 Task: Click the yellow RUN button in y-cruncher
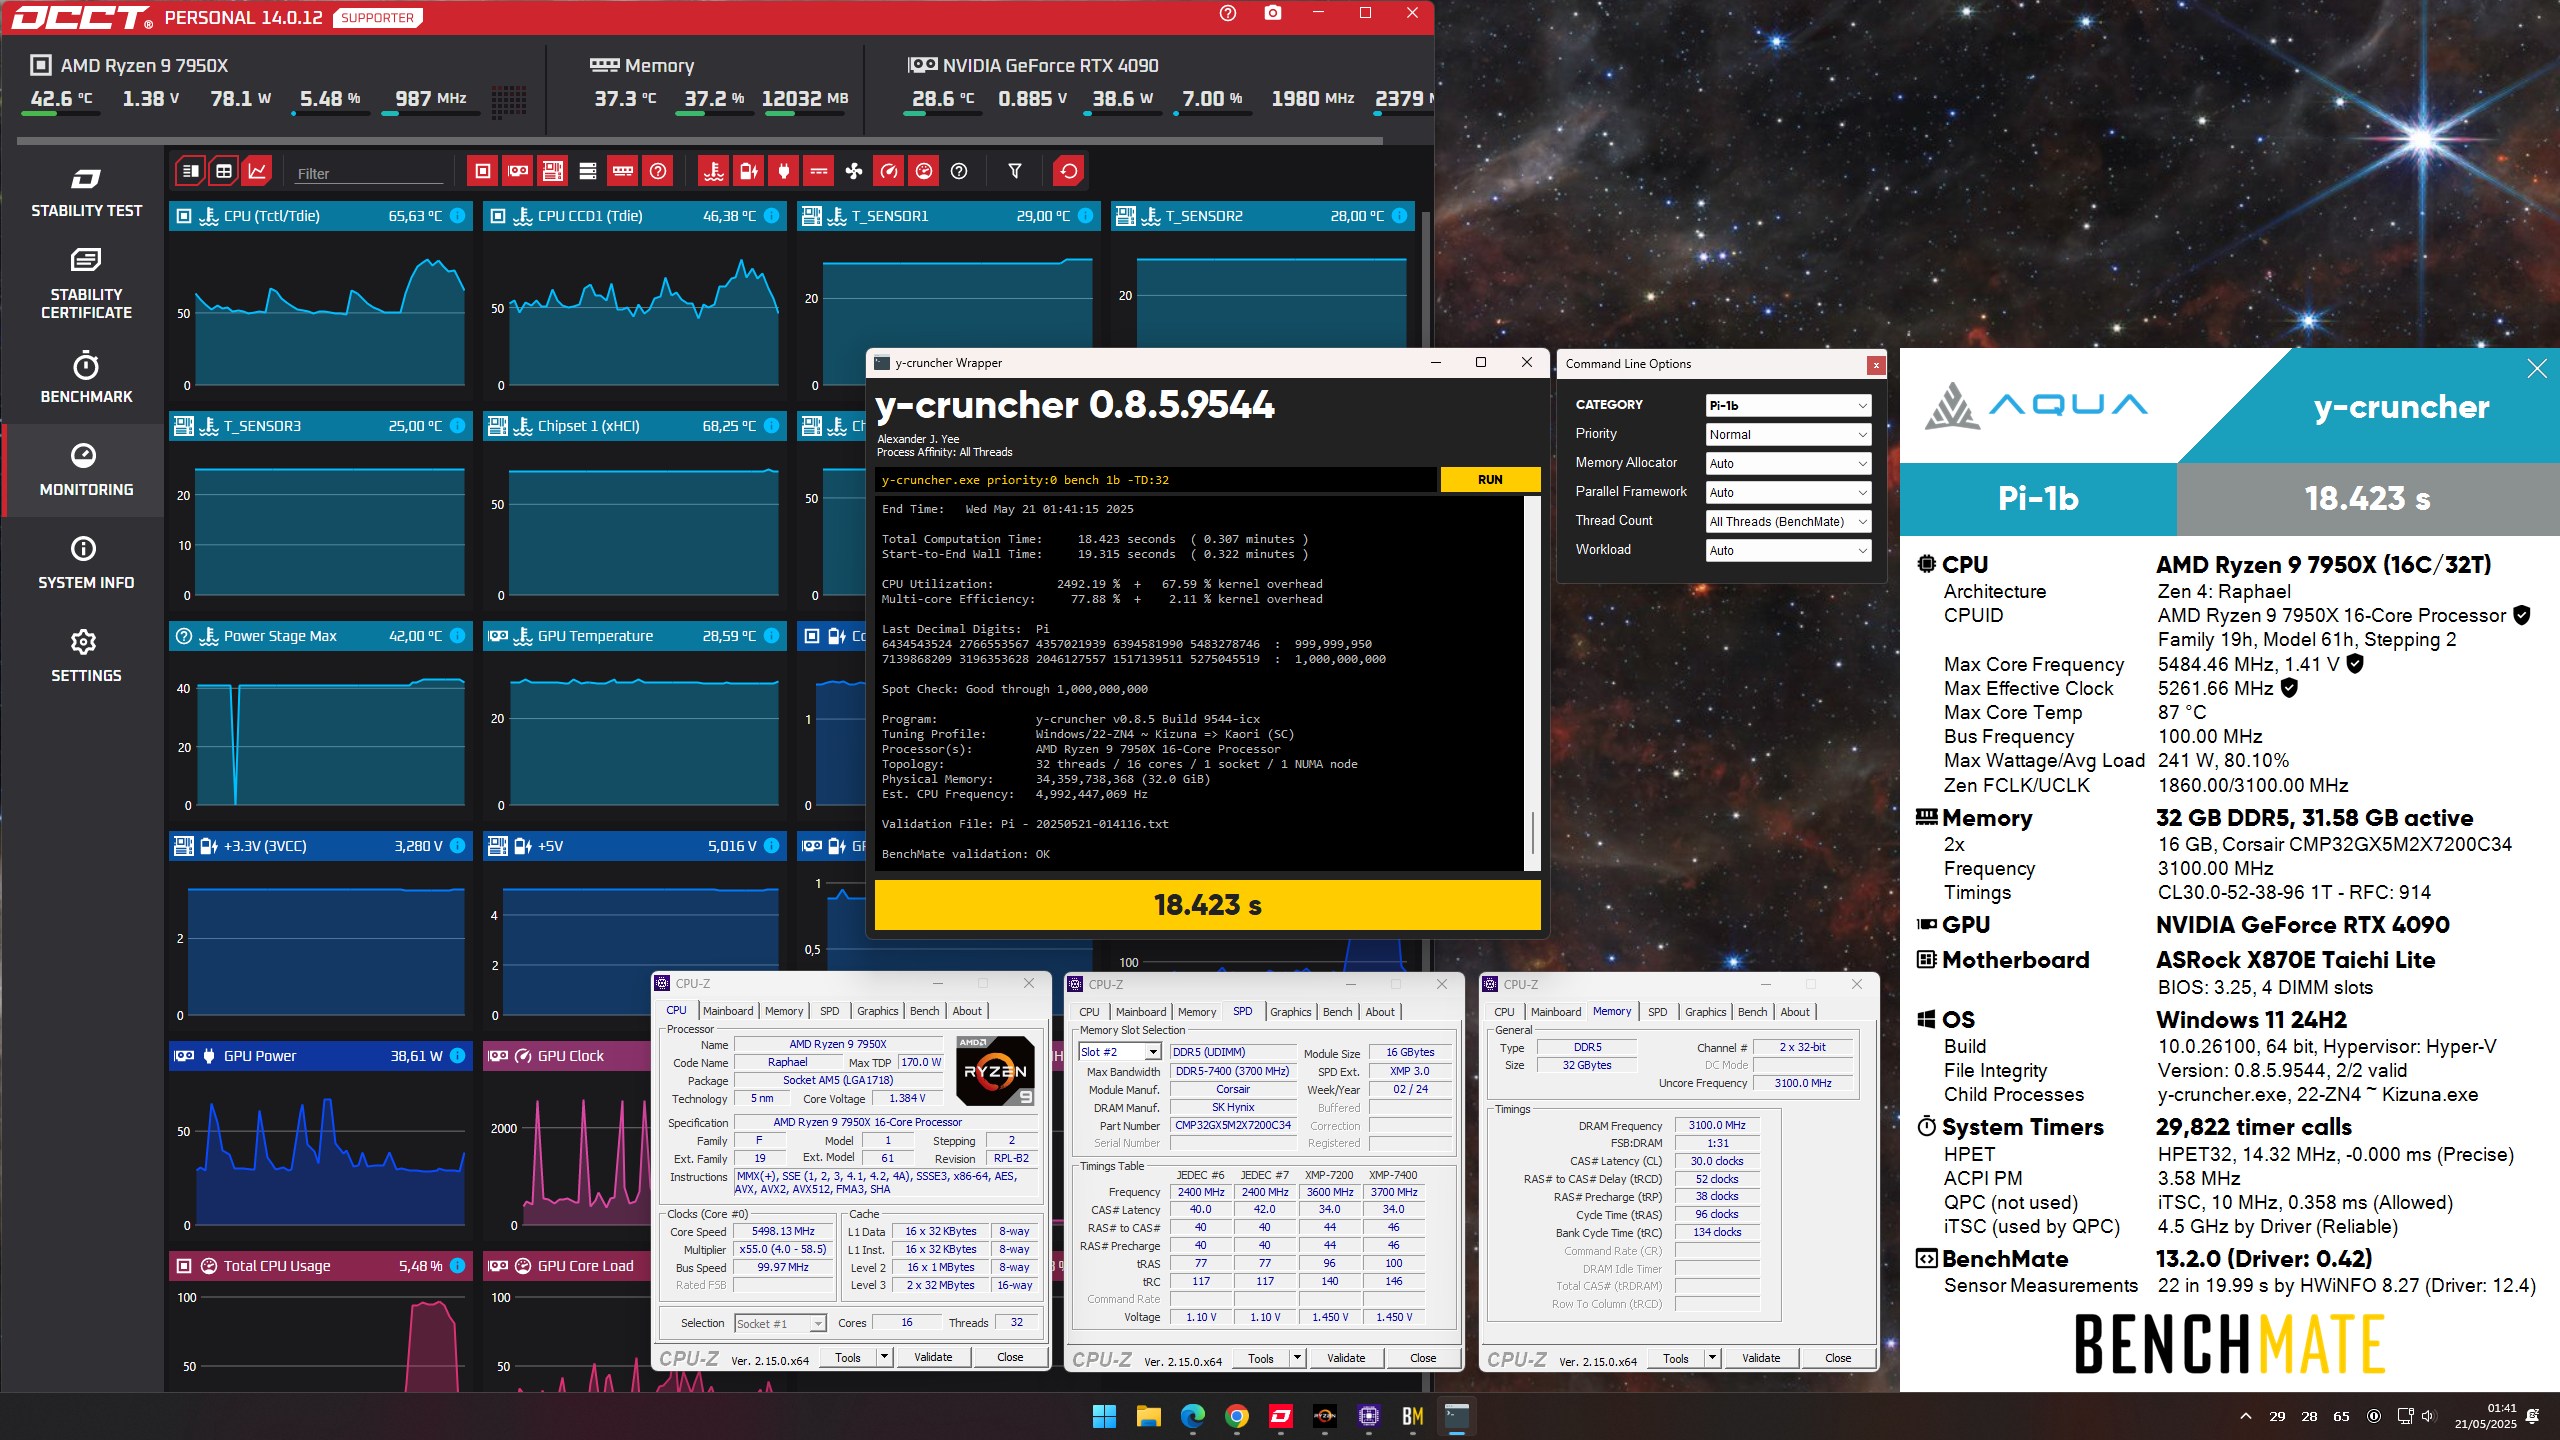(x=1490, y=480)
